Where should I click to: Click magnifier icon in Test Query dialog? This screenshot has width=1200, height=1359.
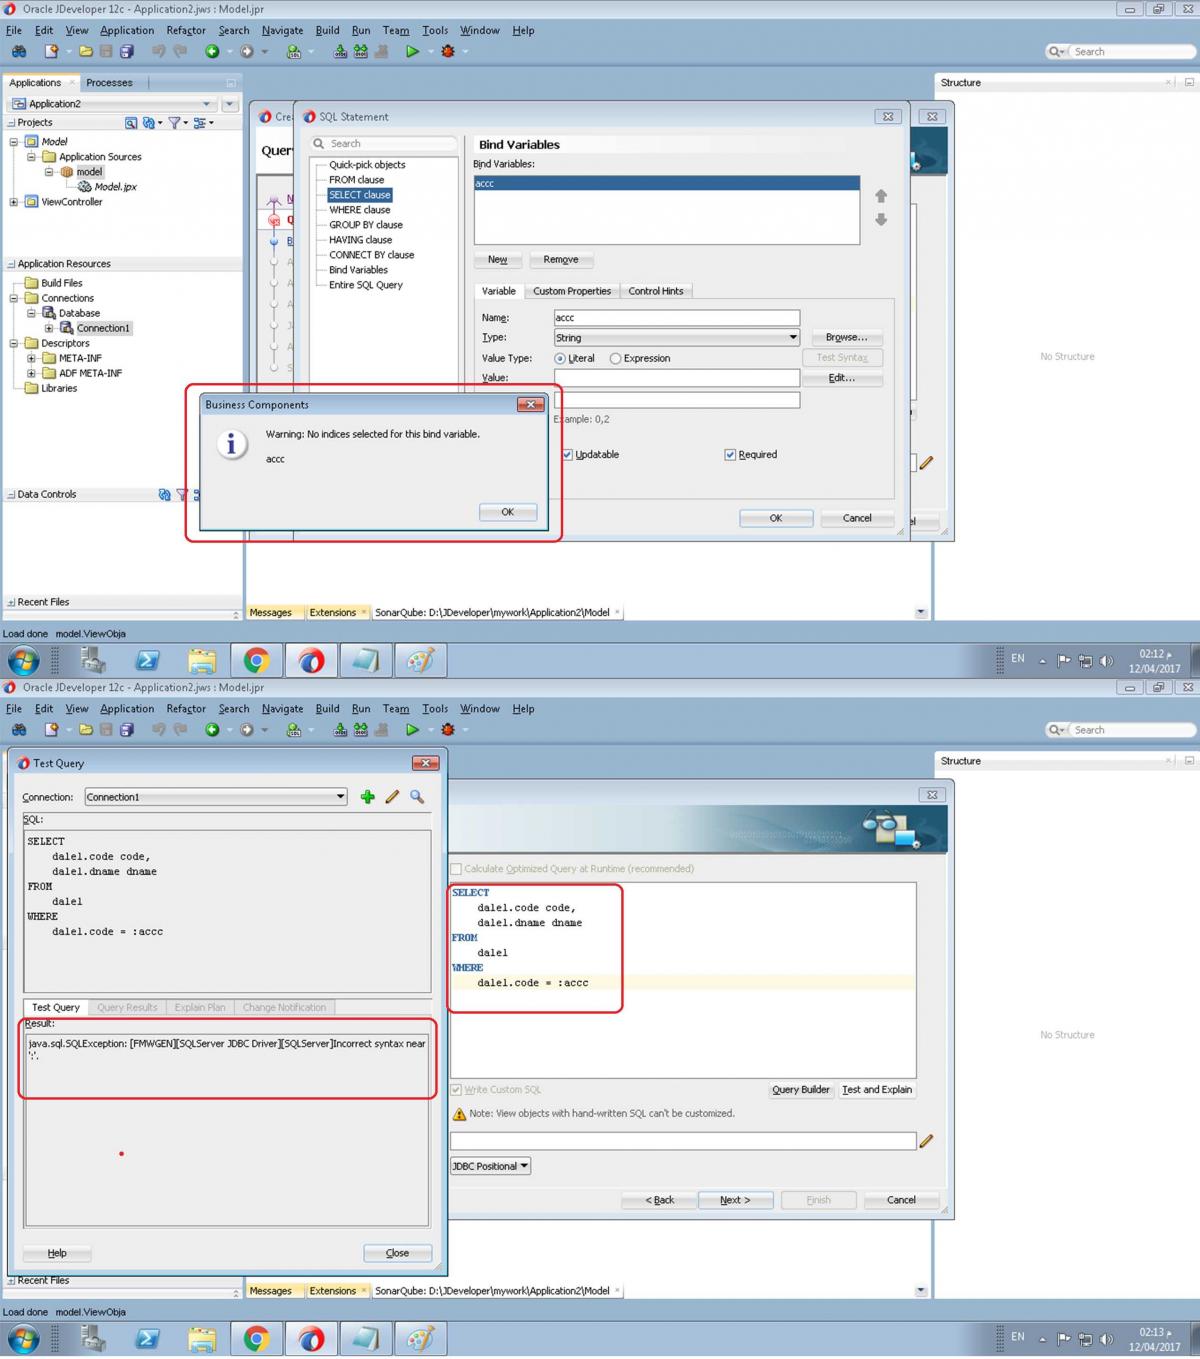point(417,797)
